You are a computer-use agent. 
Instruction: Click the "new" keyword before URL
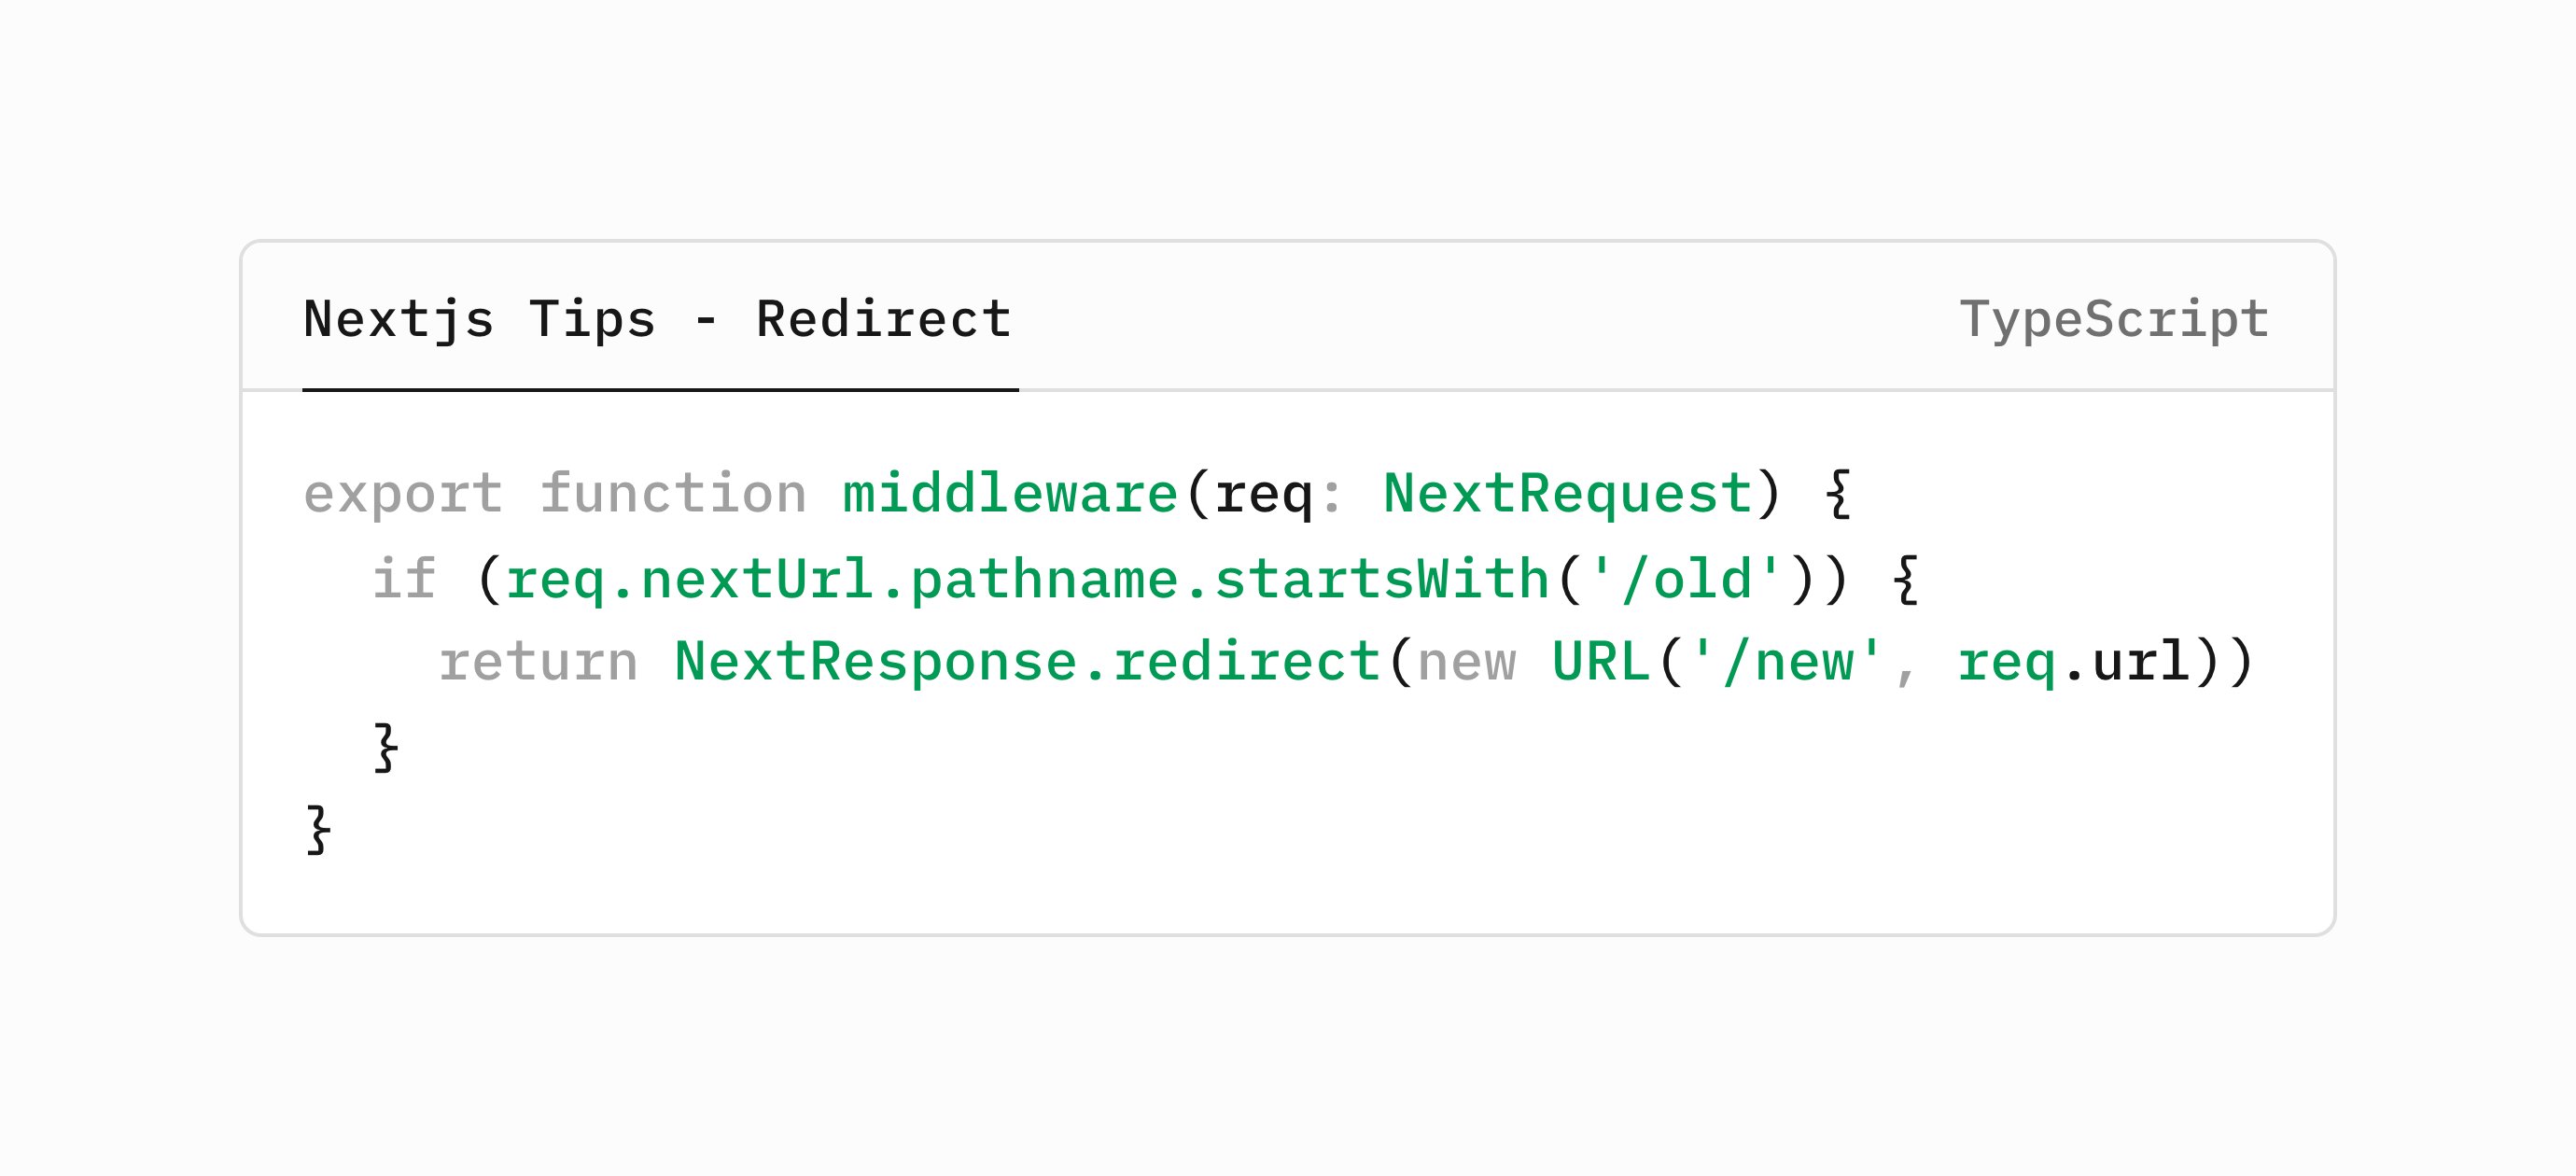tap(1465, 662)
